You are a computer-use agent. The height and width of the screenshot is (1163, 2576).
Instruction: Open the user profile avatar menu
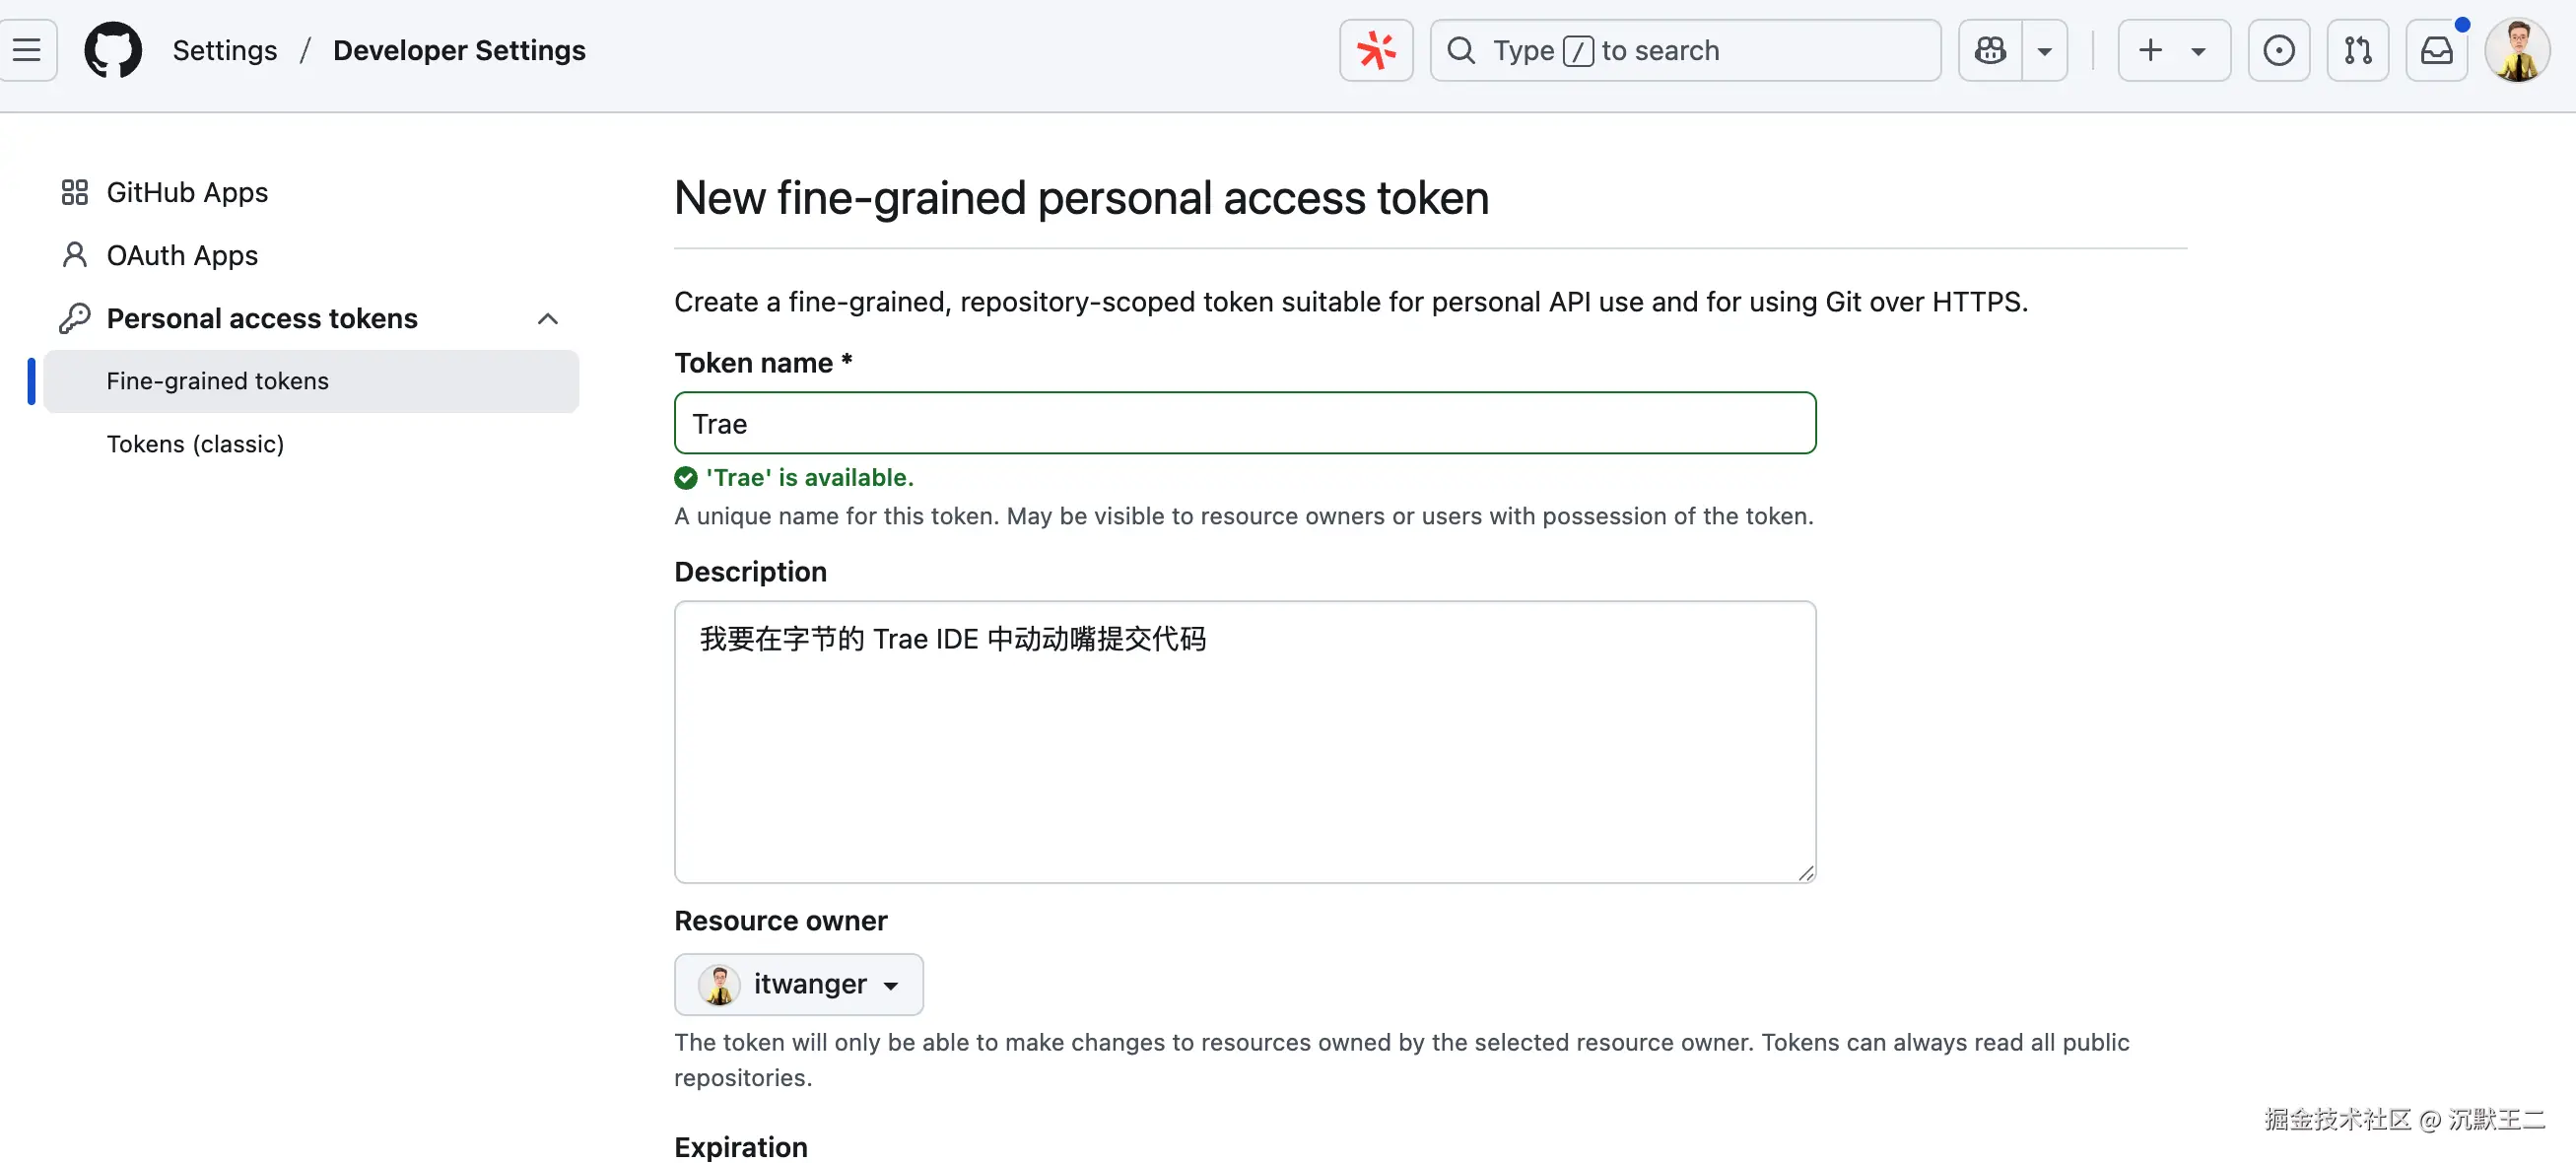tap(2517, 50)
